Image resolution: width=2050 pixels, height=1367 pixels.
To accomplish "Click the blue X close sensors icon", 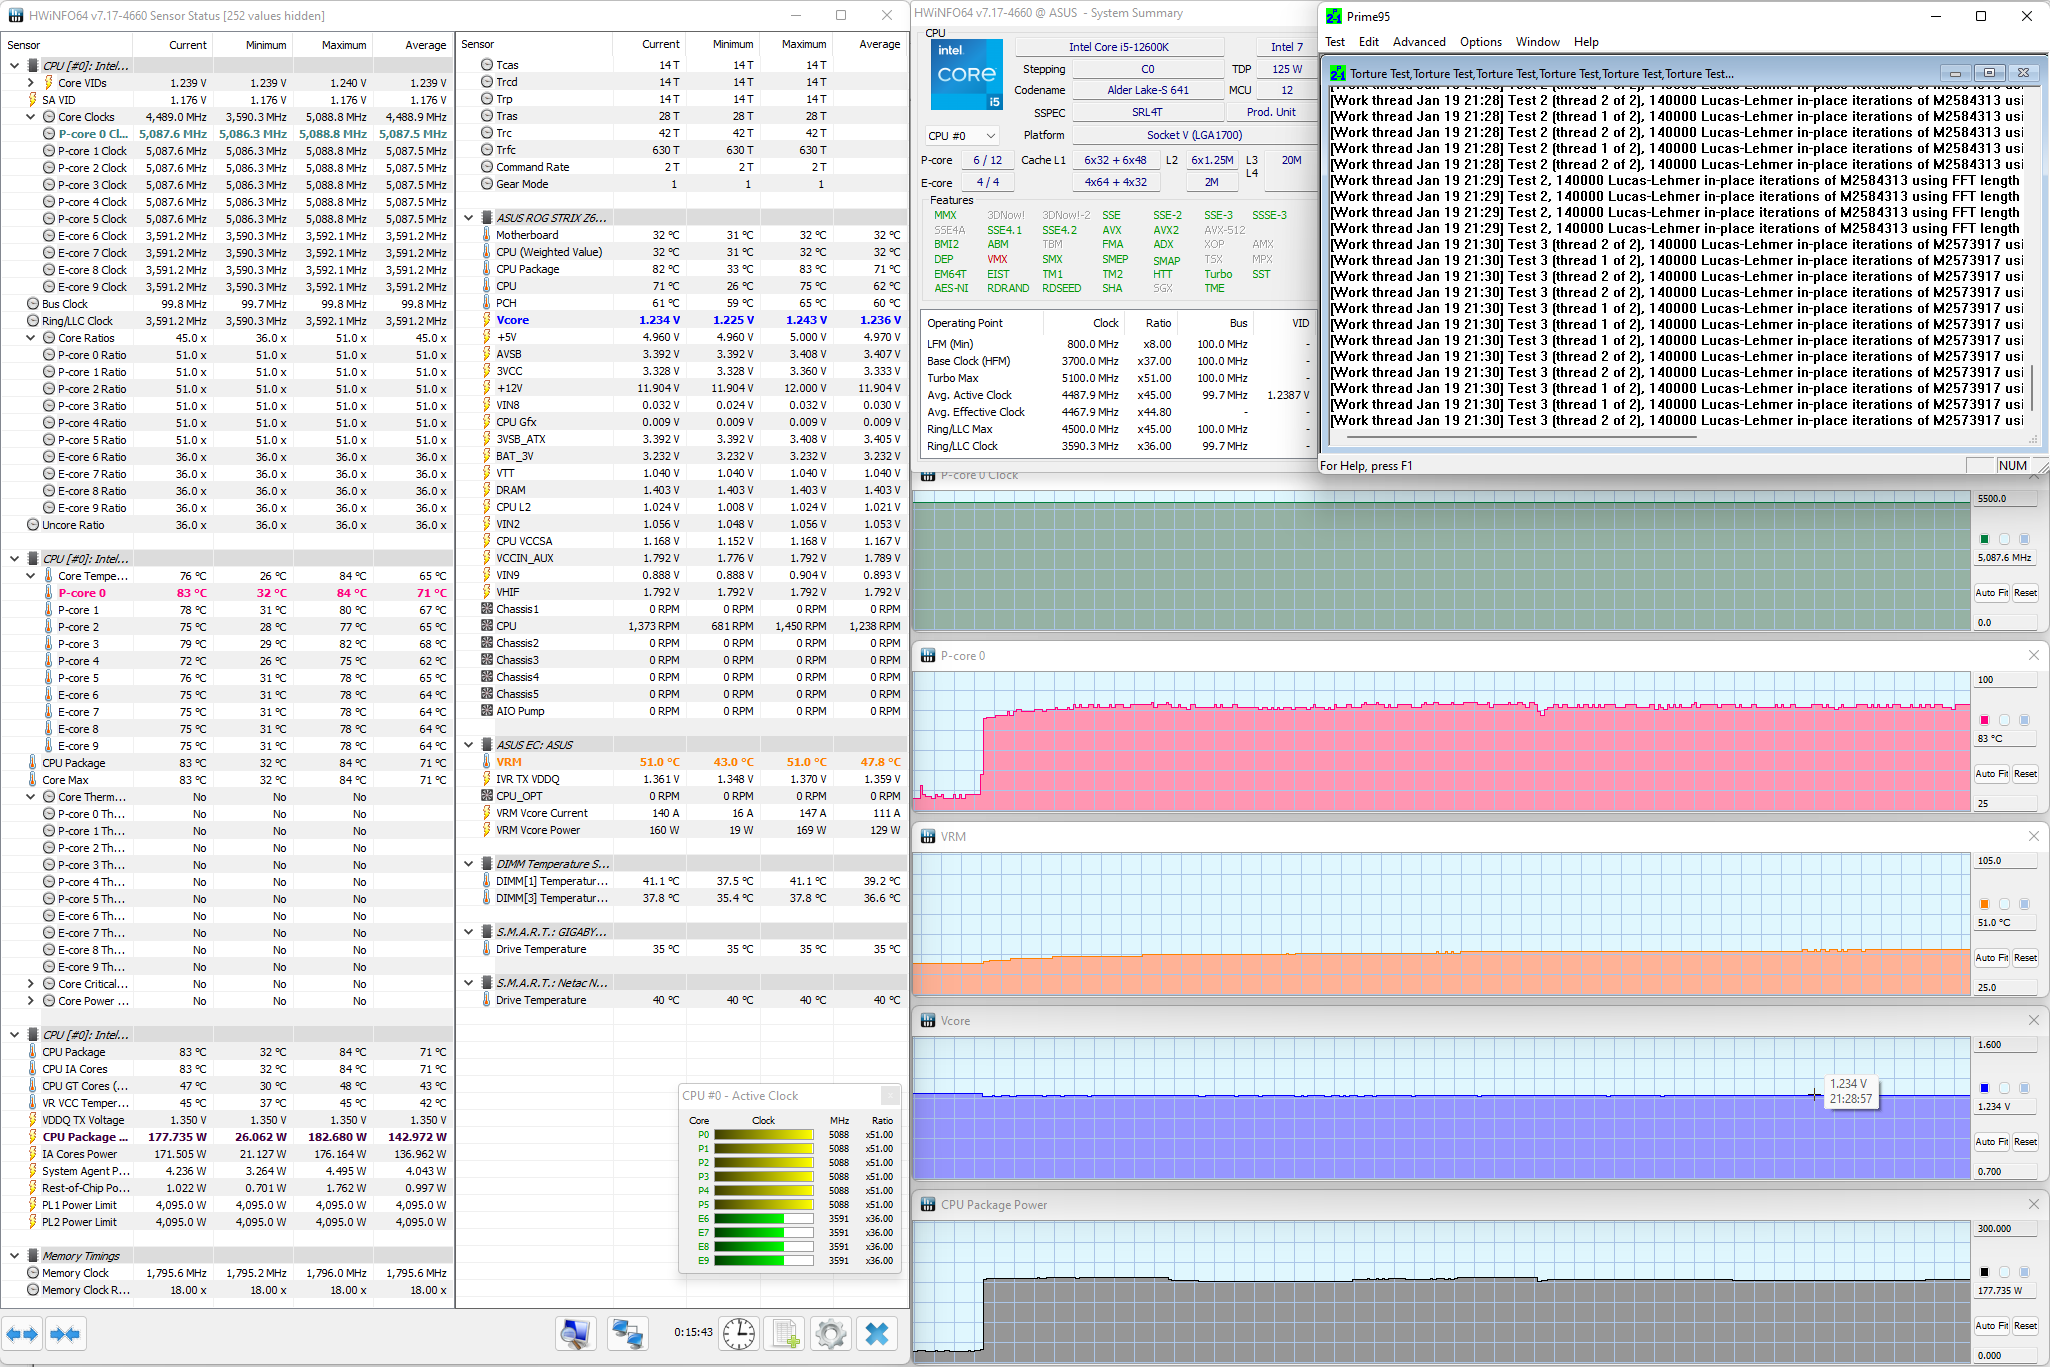I will coord(877,1333).
